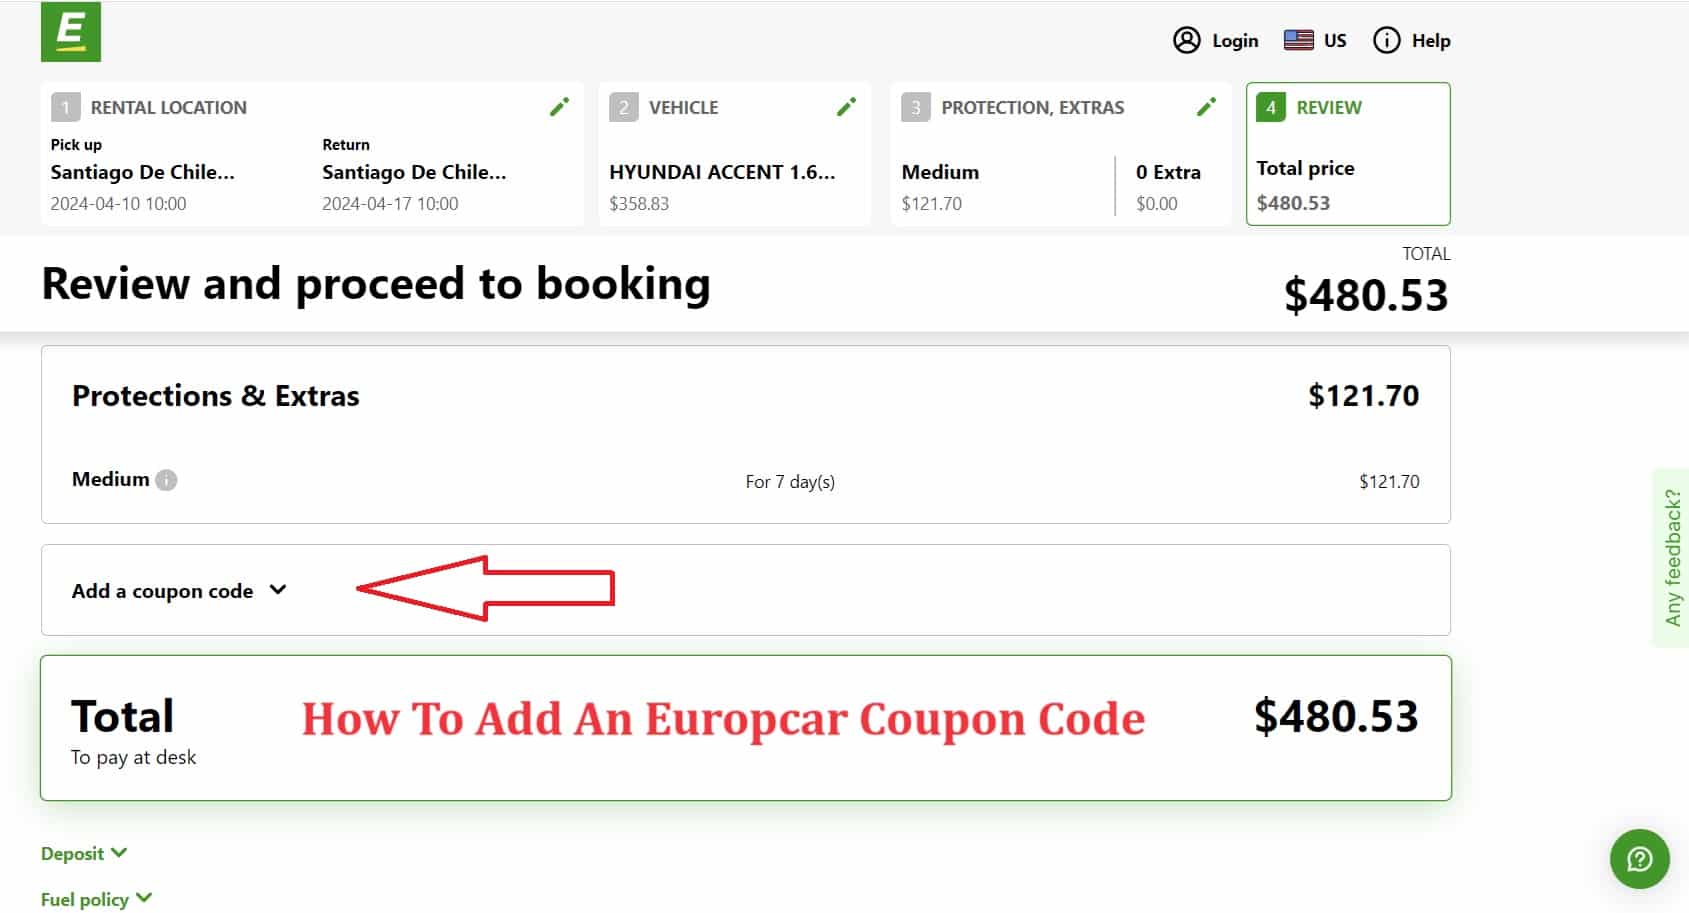Viewport: 1689px width, 913px height.
Task: Click the Help info icon
Action: (1386, 40)
